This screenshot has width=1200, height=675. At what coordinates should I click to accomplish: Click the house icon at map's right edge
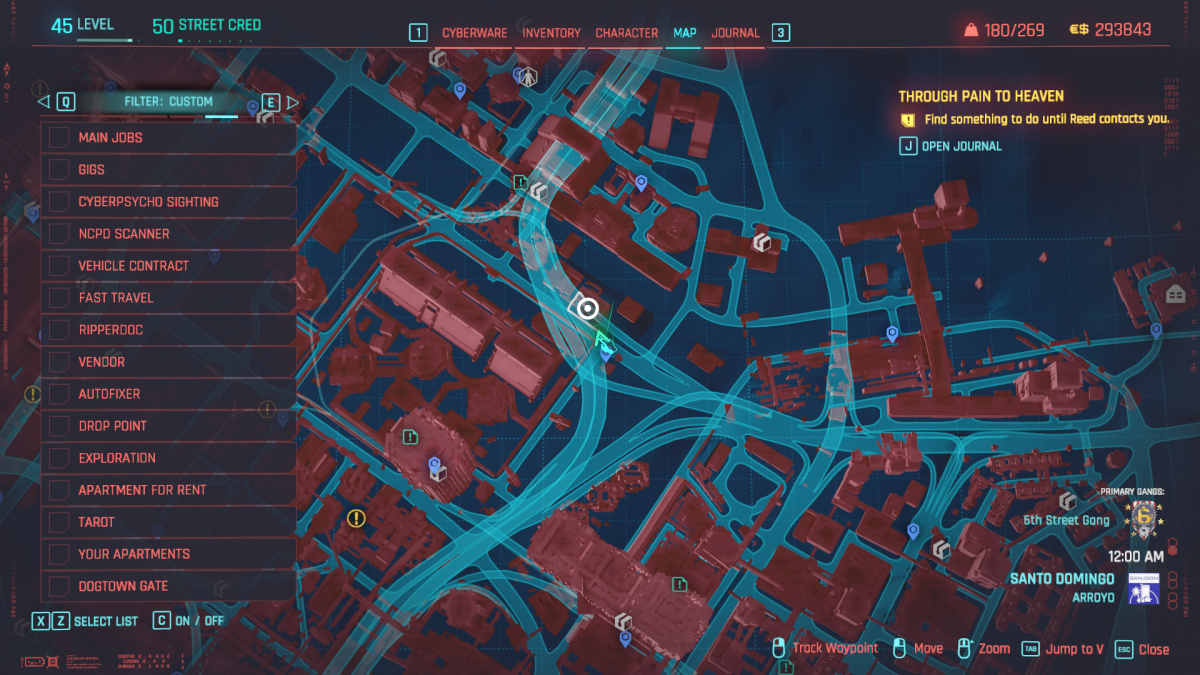click(x=1176, y=294)
